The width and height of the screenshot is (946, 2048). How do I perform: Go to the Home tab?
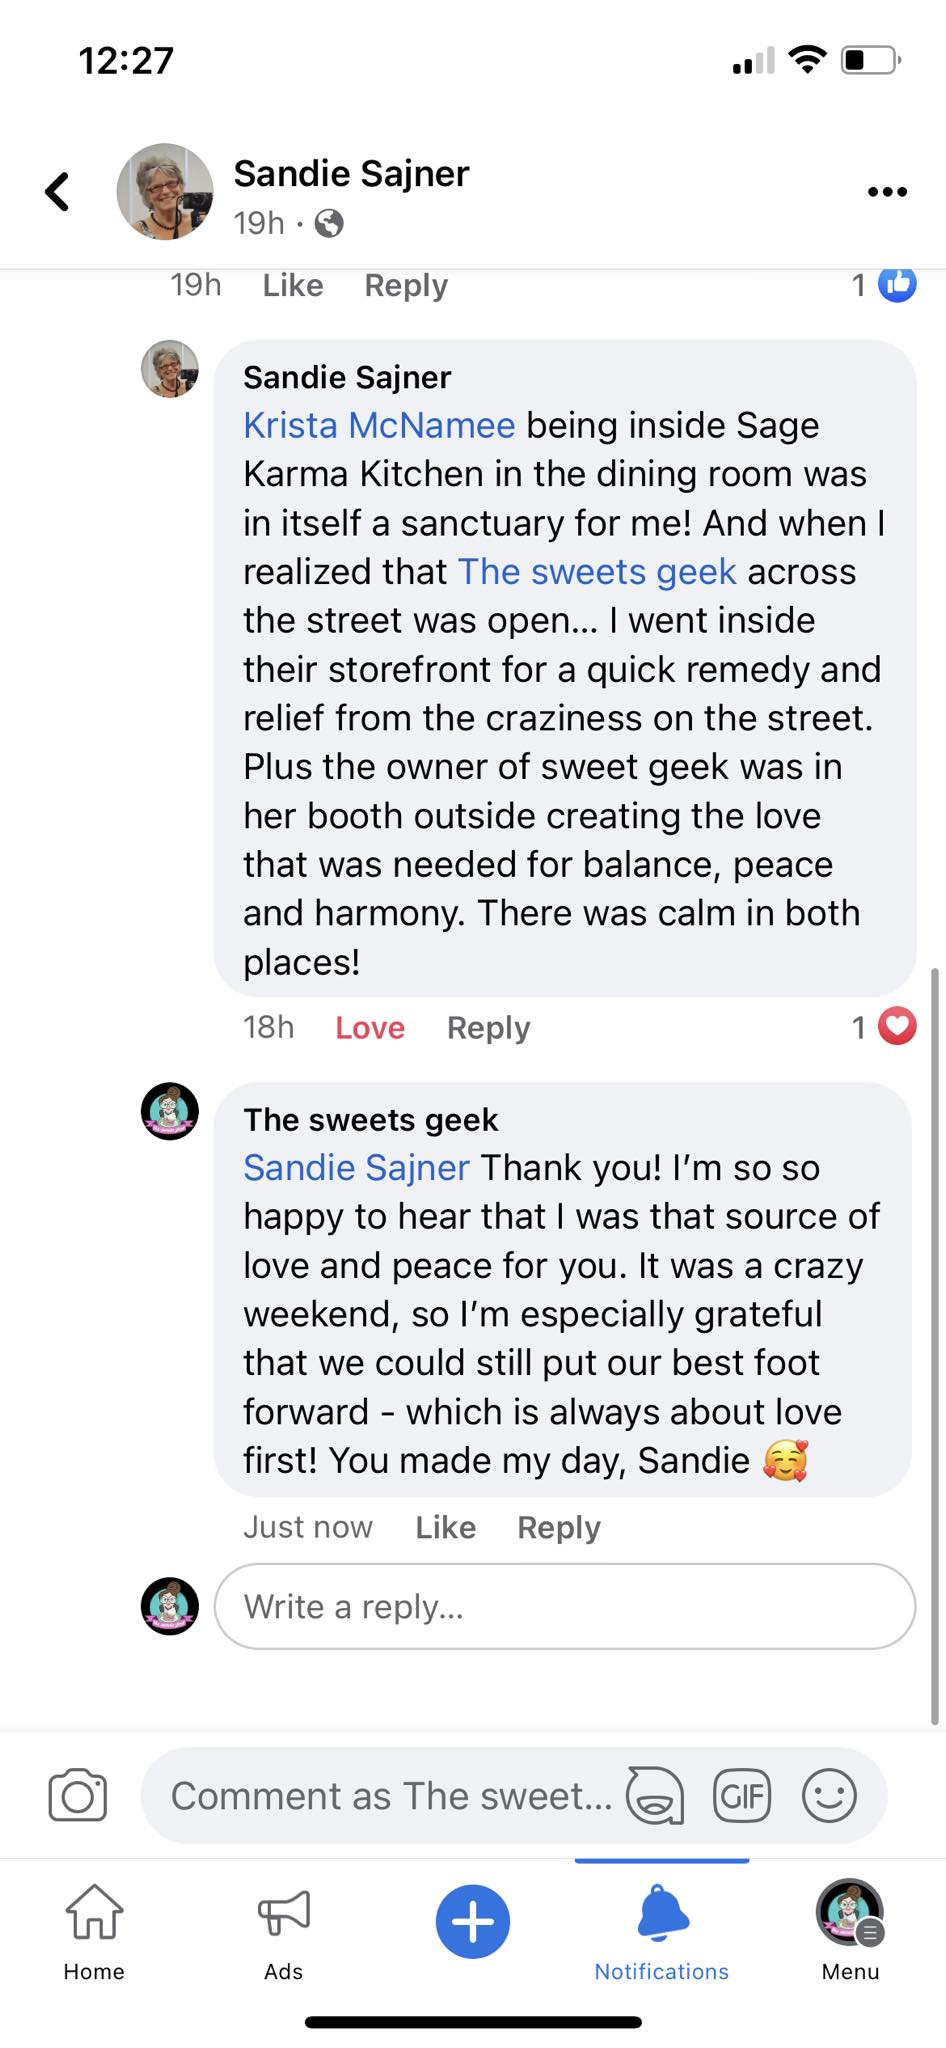[94, 1930]
